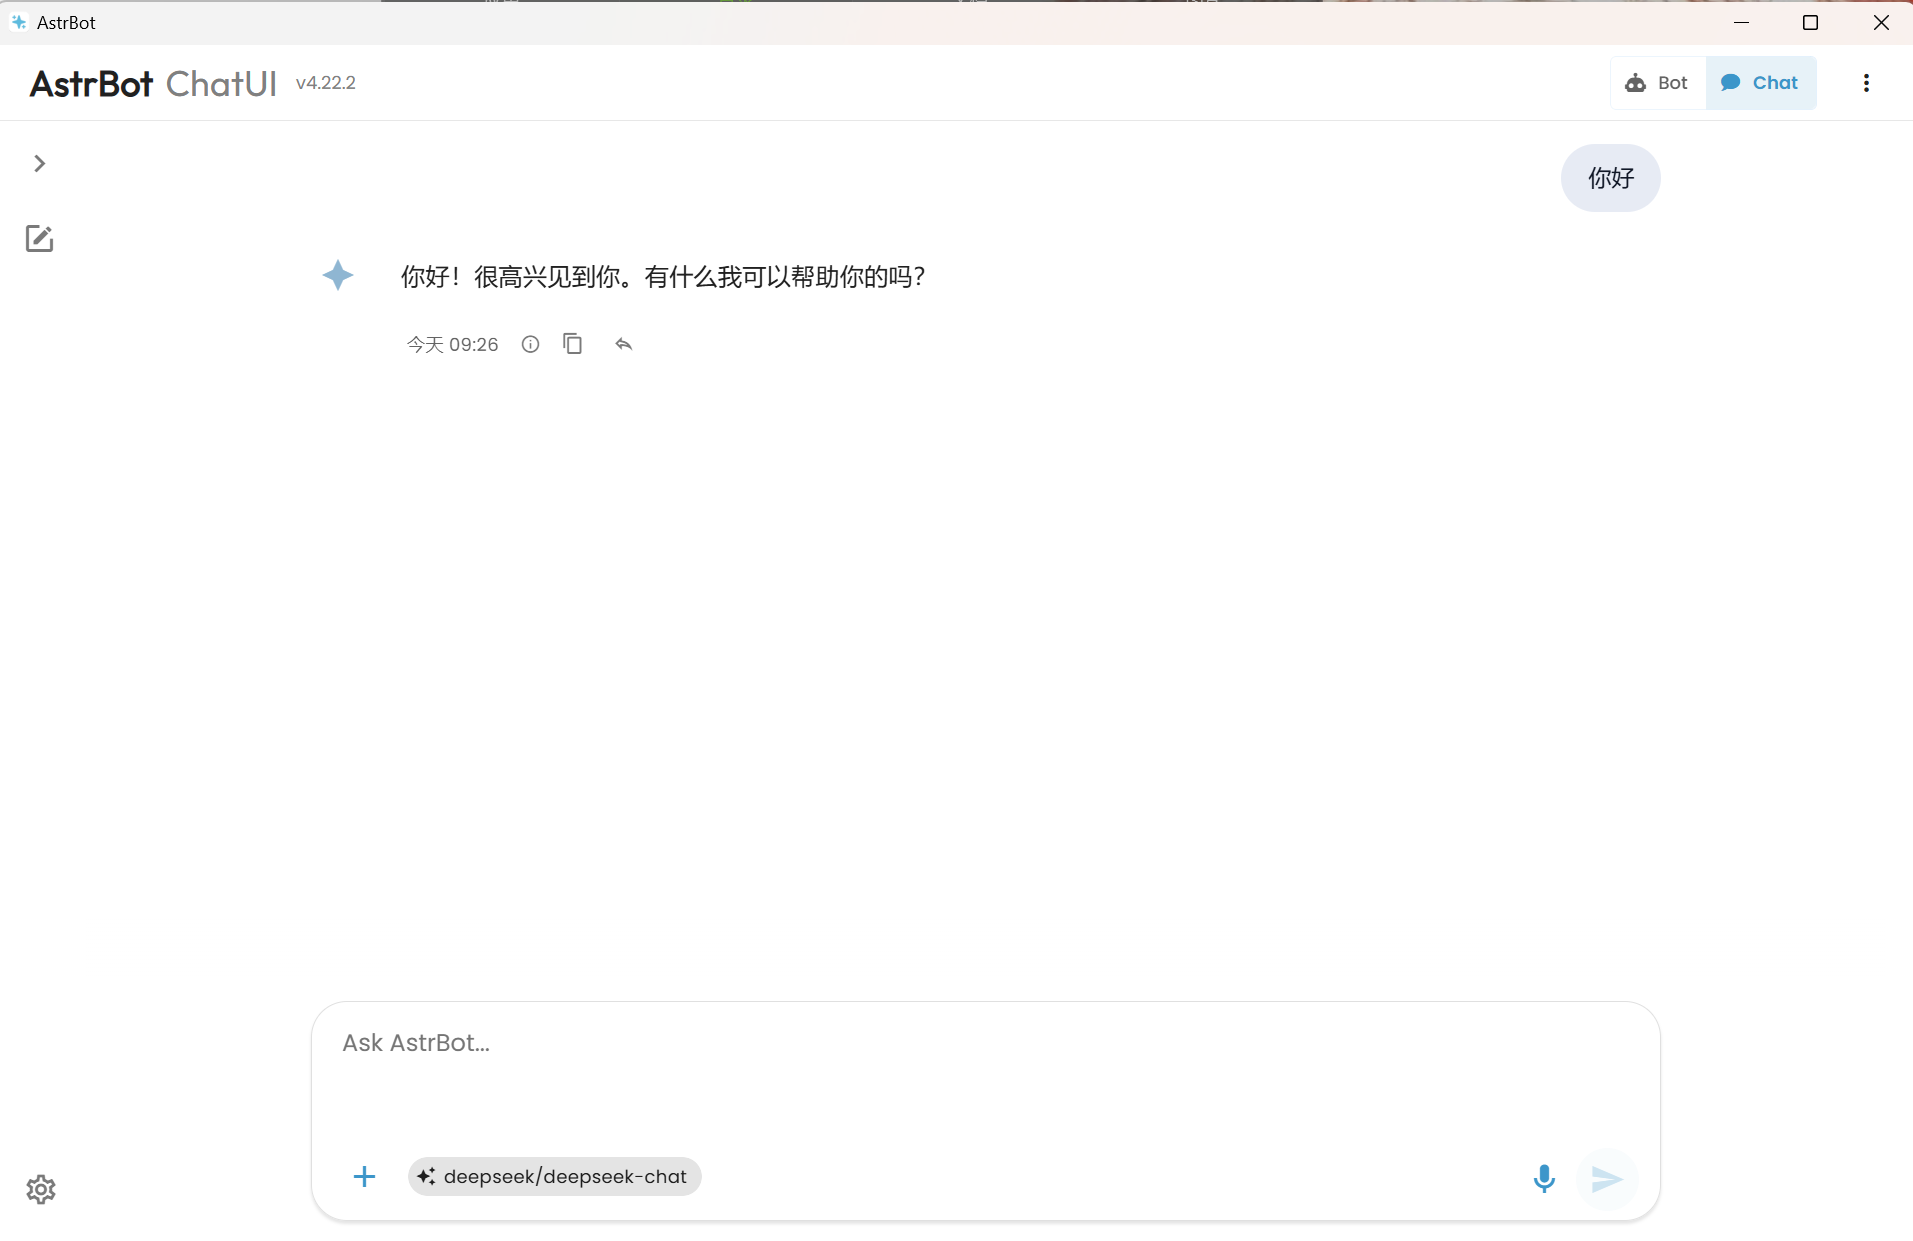The height and width of the screenshot is (1241, 1913).
Task: Copy the assistant reply with the copy icon
Action: 573,344
